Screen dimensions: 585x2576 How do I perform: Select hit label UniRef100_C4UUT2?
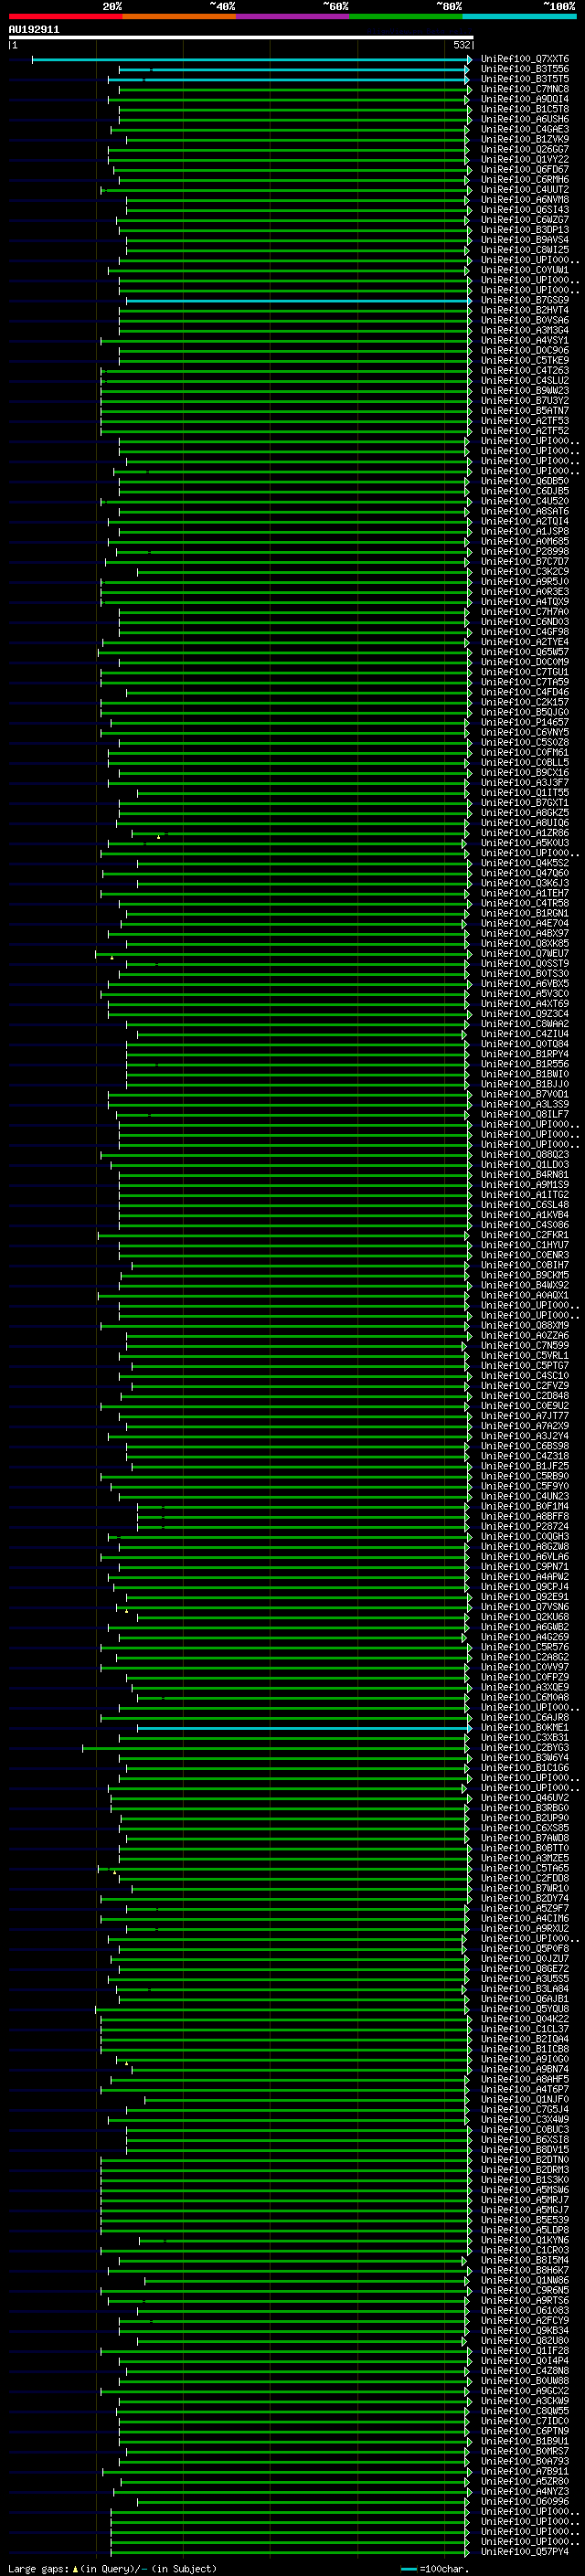click(525, 190)
